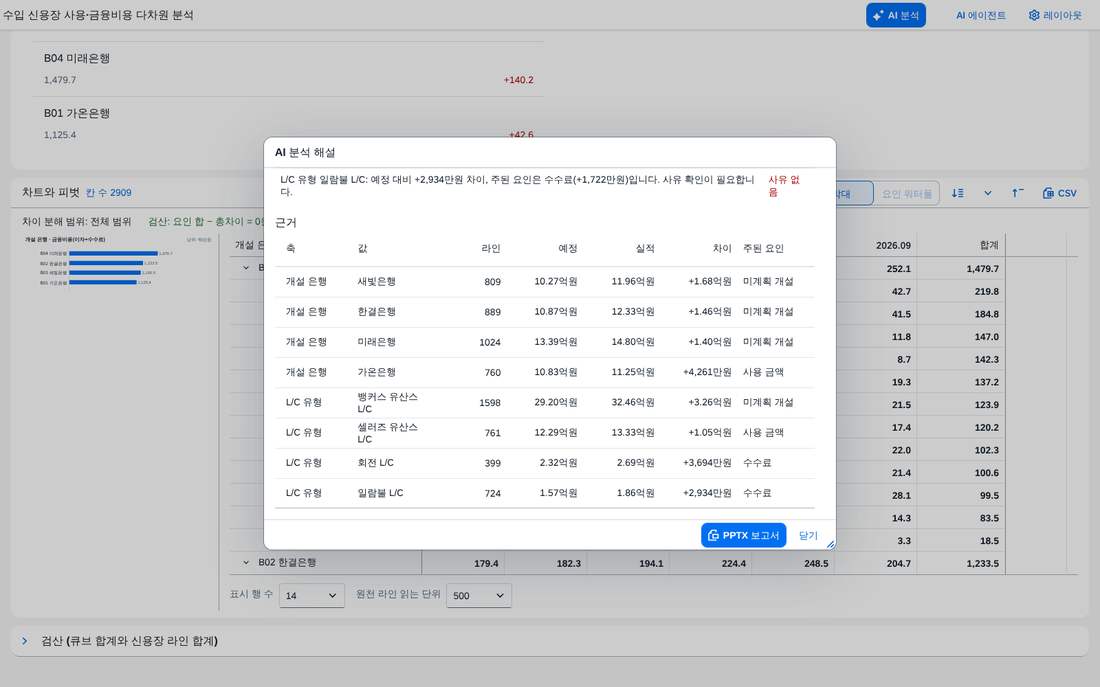Click the 합계 pivot column header
Image resolution: width=1100 pixels, height=687 pixels.
(989, 246)
